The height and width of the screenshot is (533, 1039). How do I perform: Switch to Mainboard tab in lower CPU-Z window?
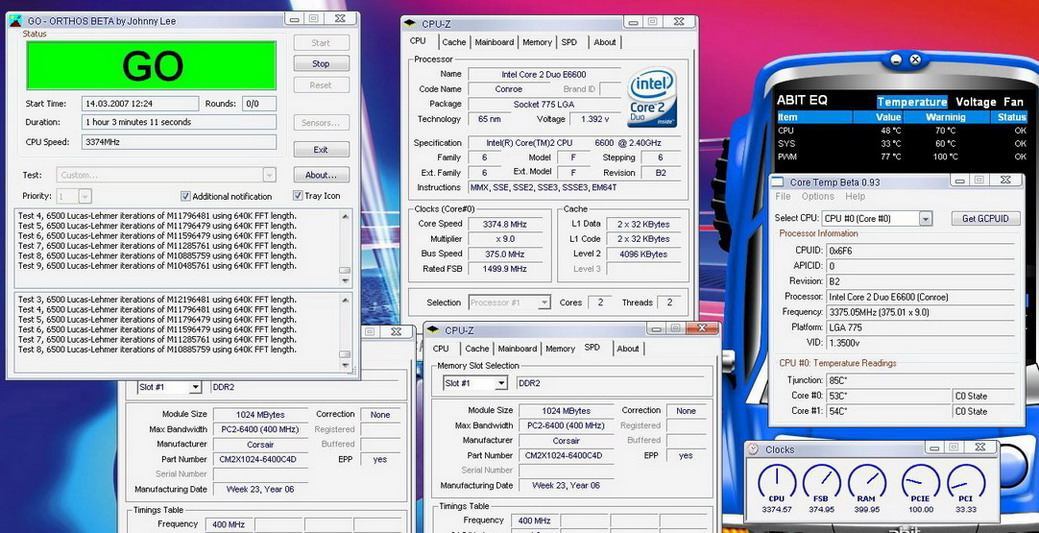pos(518,349)
